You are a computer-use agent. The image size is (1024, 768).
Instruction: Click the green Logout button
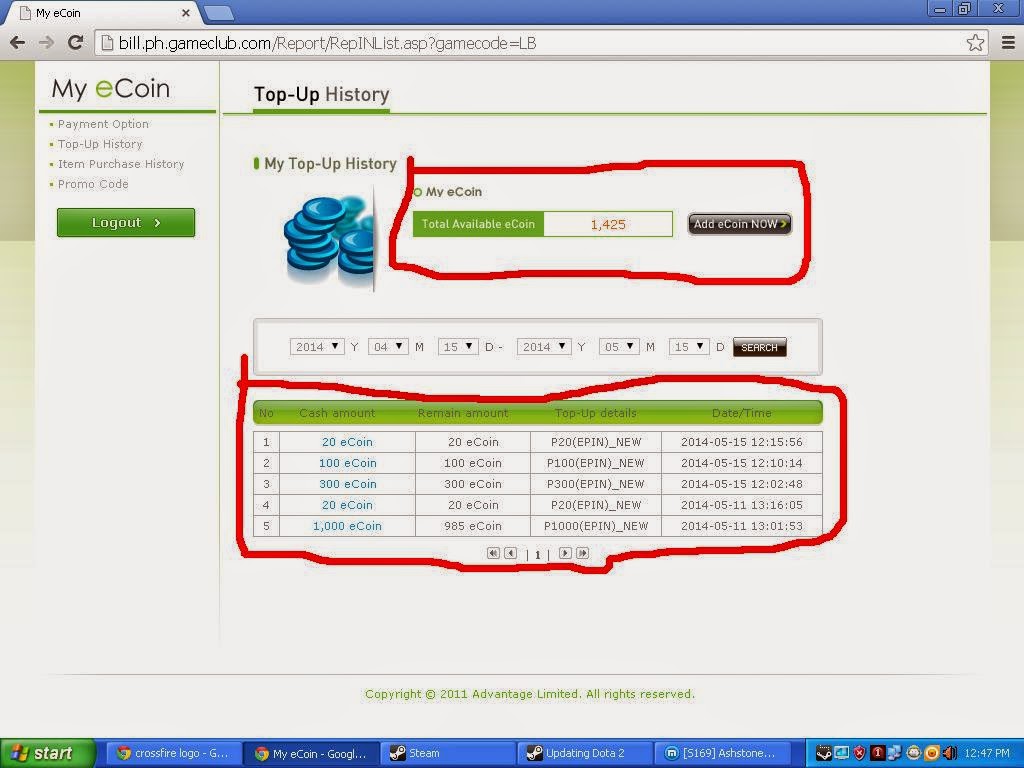tap(126, 223)
